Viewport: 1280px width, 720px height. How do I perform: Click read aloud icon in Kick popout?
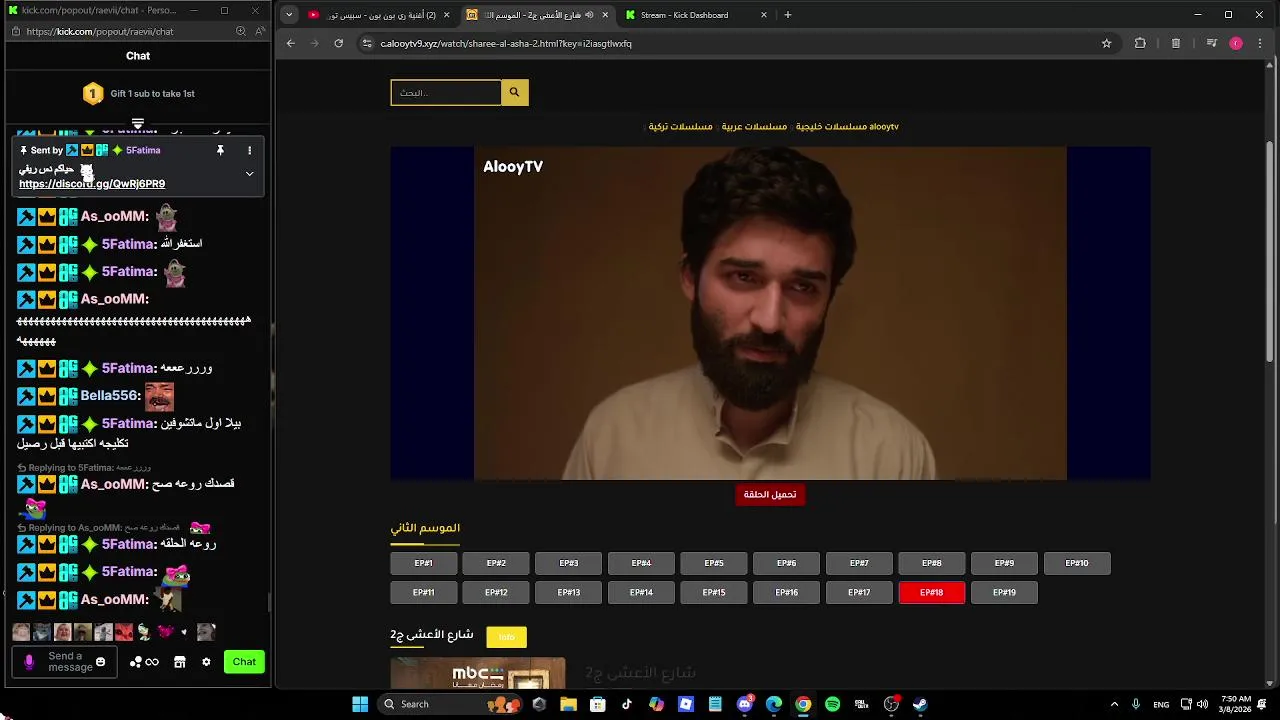[x=260, y=31]
